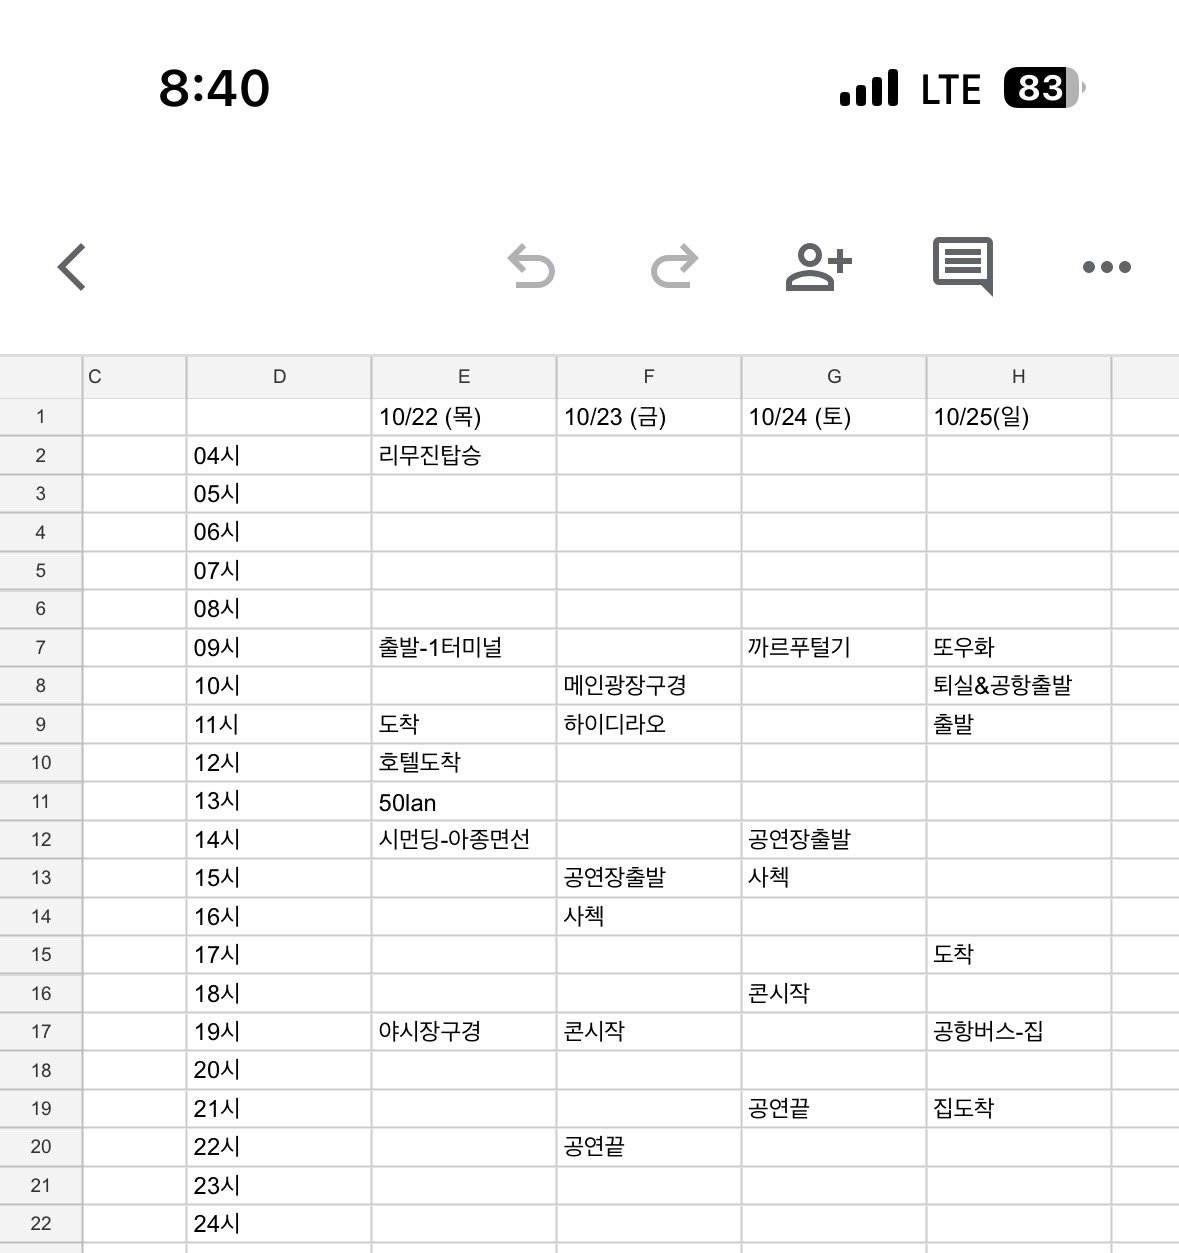Select the cell reading 까르푸털기
Viewport: 1179px width, 1253px height.
coord(834,647)
